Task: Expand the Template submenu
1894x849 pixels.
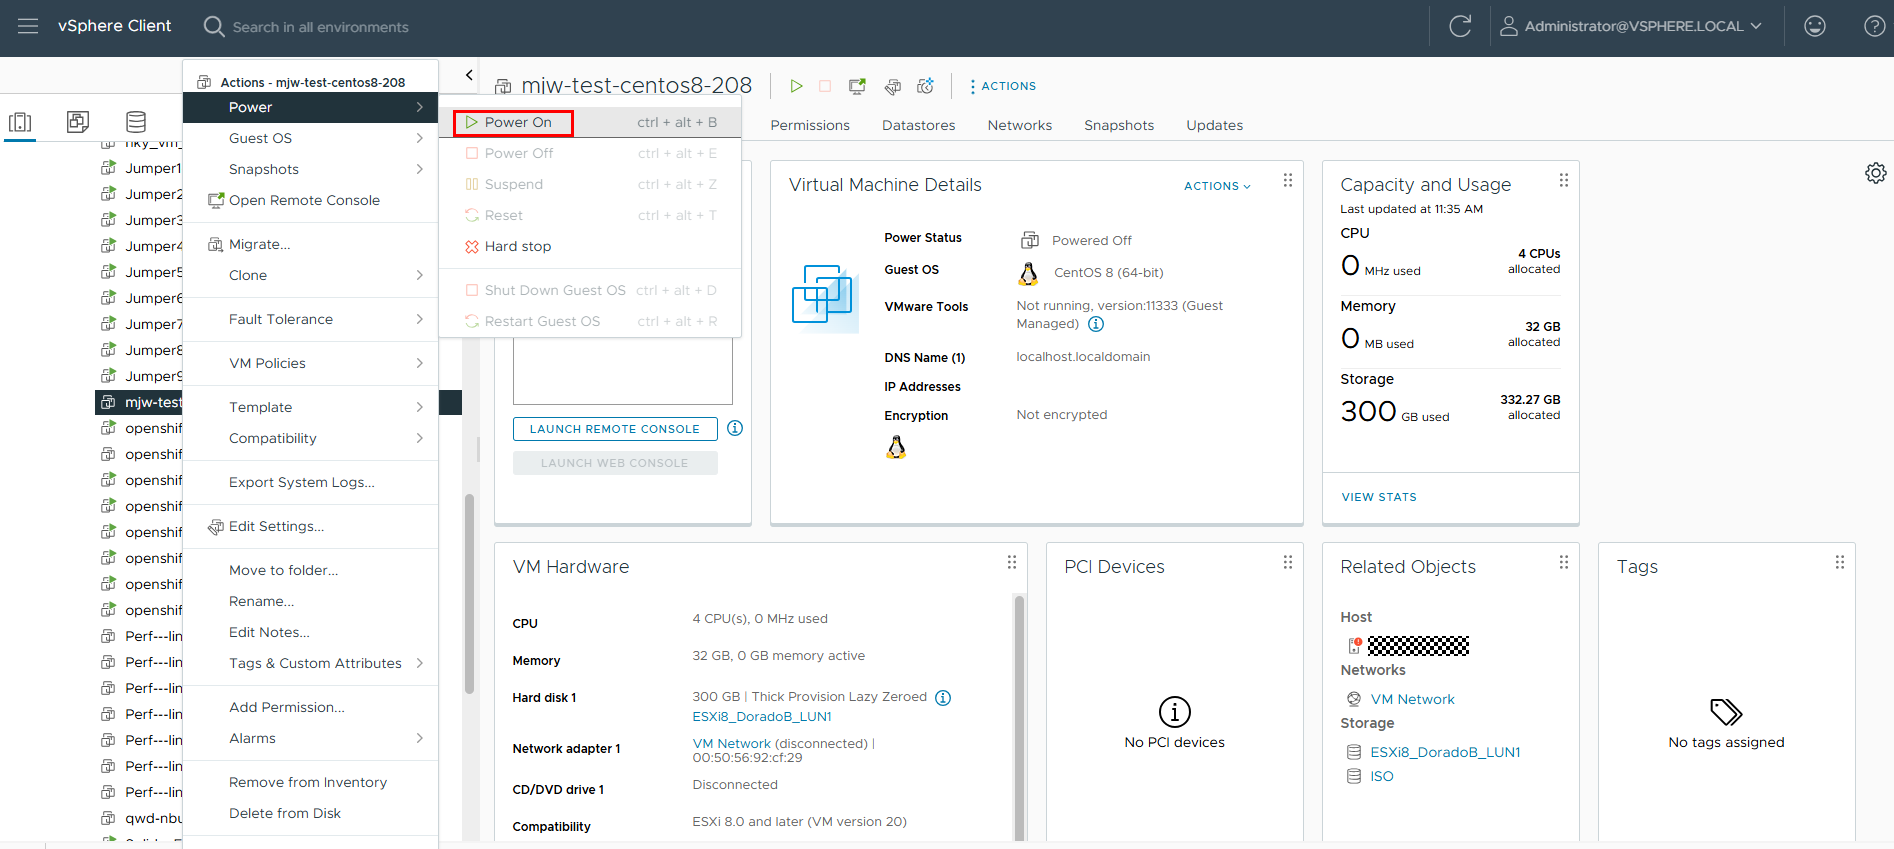Action: [x=310, y=407]
